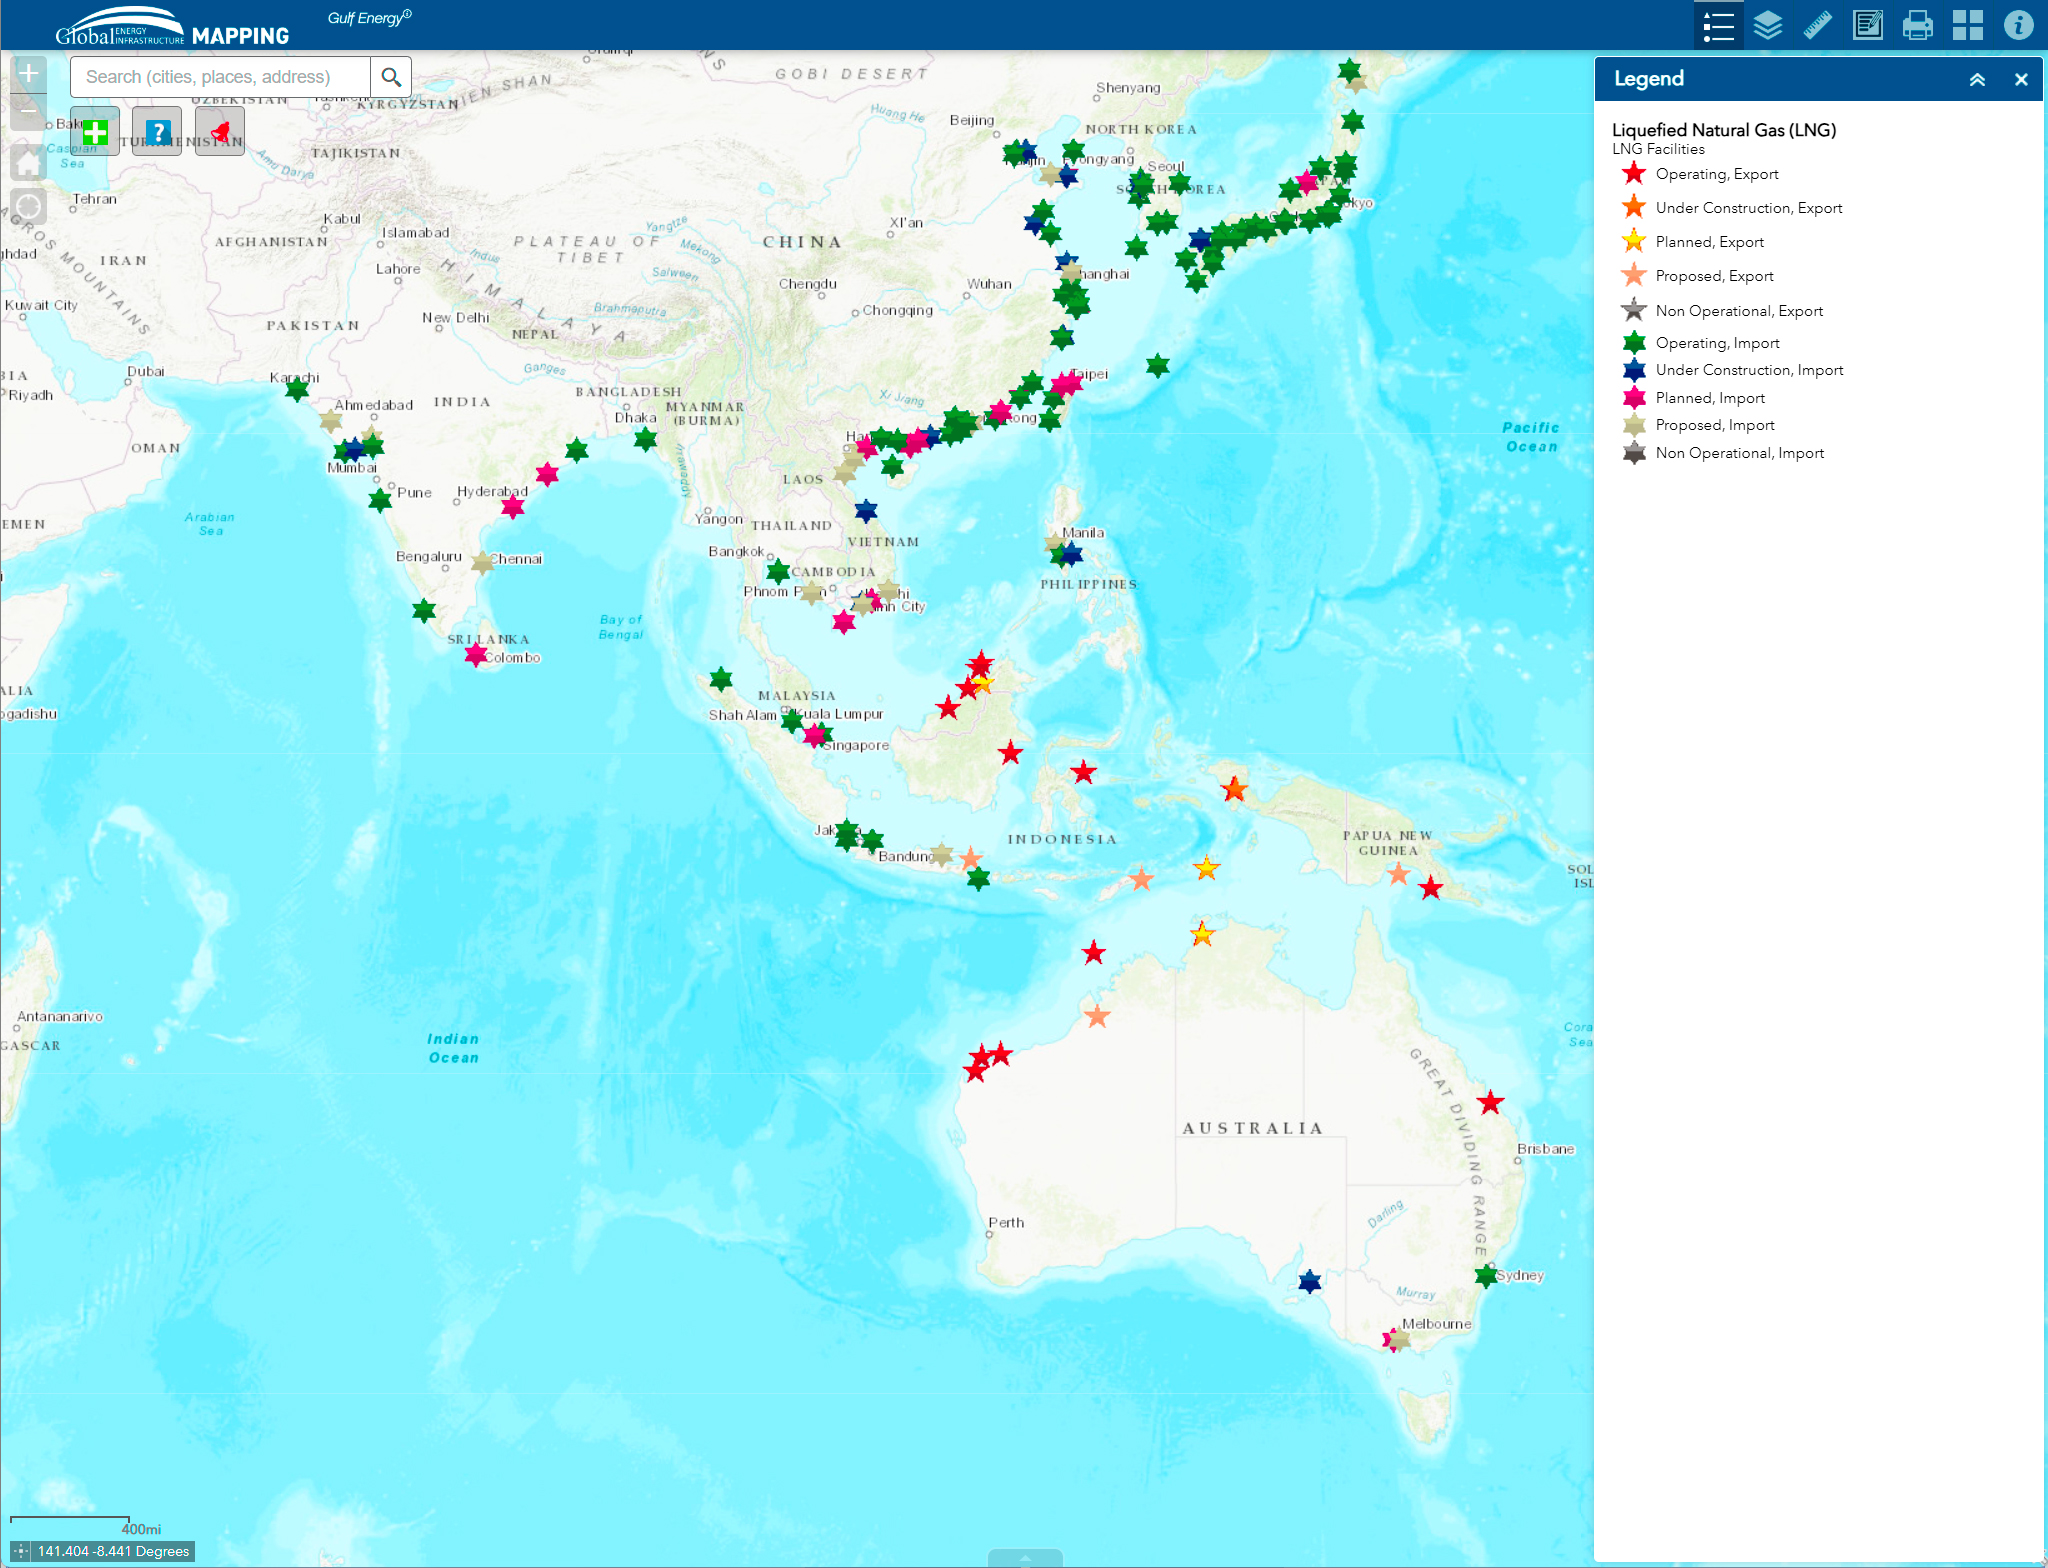
Task: Return to the default home extent
Action: [x=29, y=162]
